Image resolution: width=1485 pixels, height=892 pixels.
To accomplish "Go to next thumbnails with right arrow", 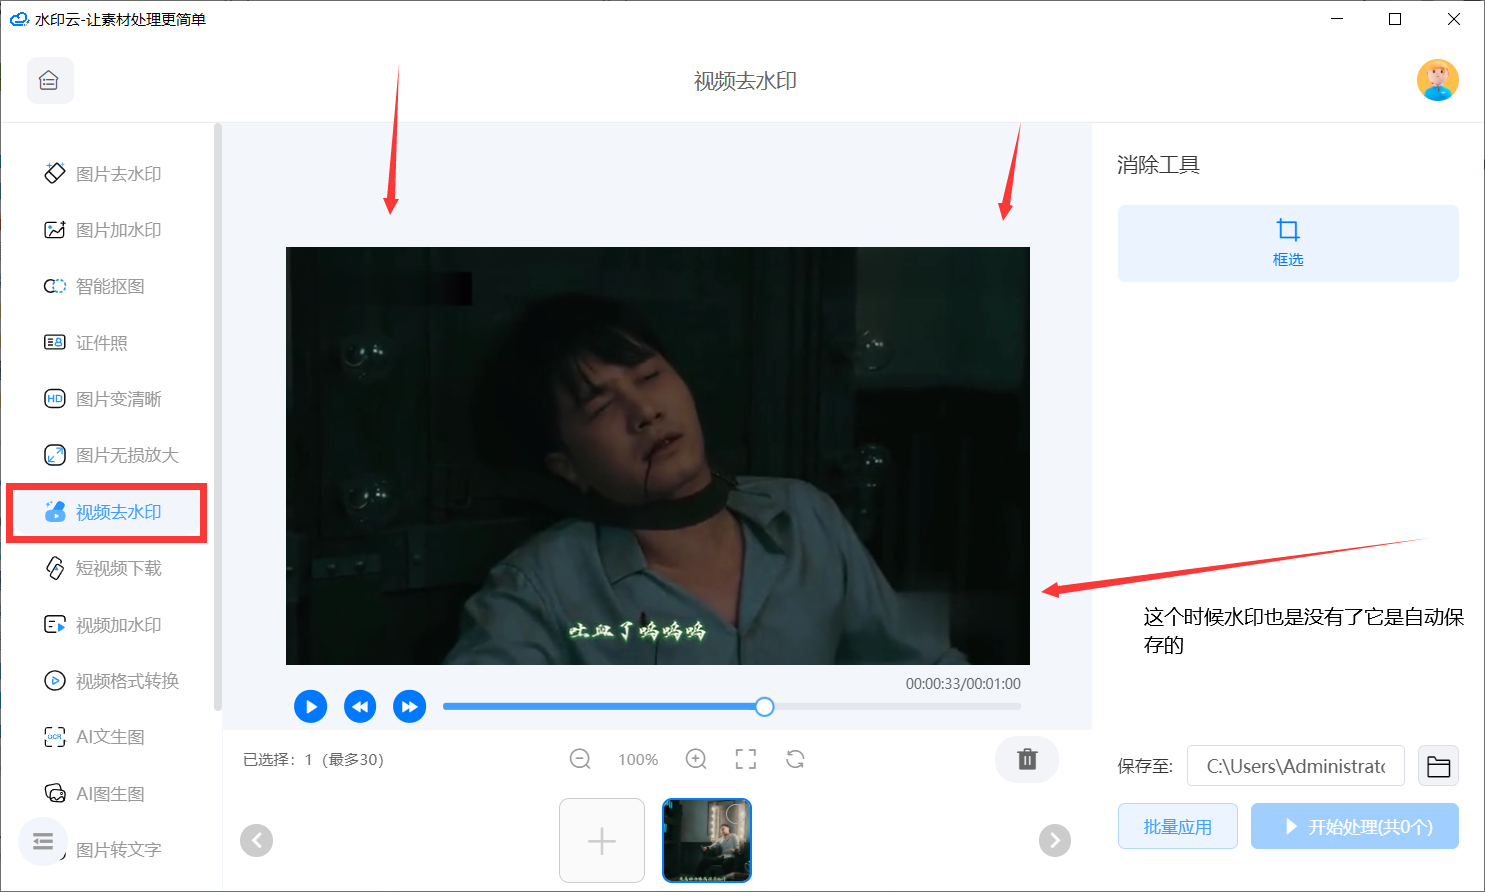I will (x=1055, y=840).
